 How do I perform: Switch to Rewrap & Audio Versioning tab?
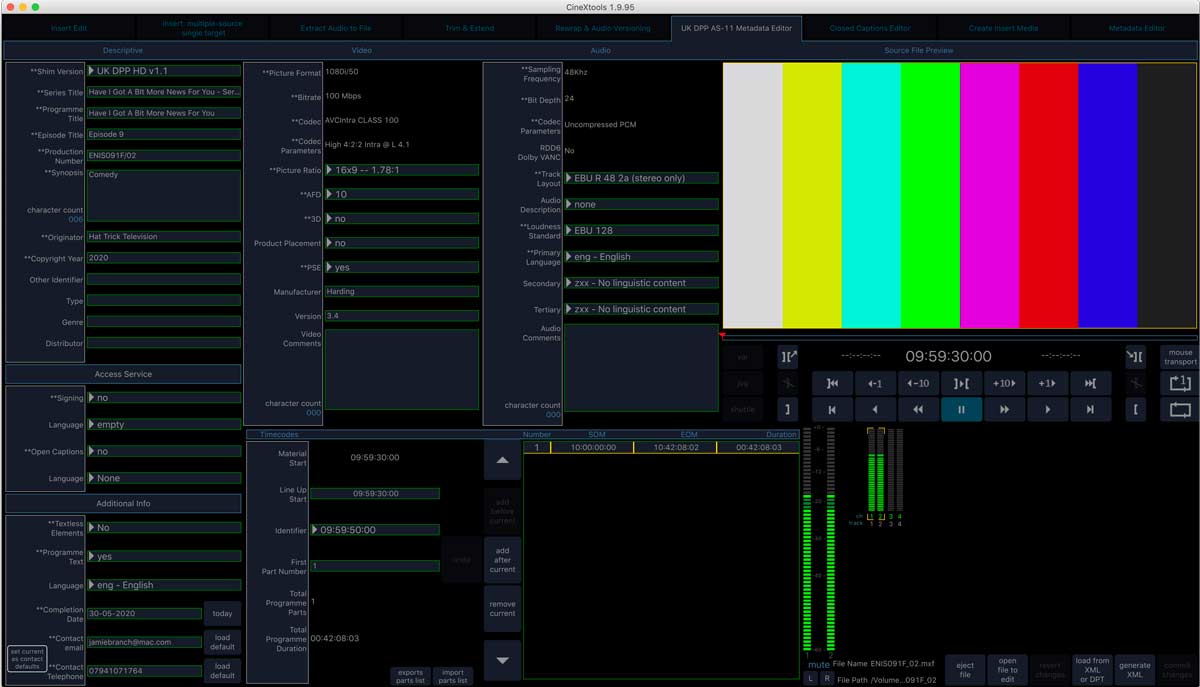(x=602, y=28)
